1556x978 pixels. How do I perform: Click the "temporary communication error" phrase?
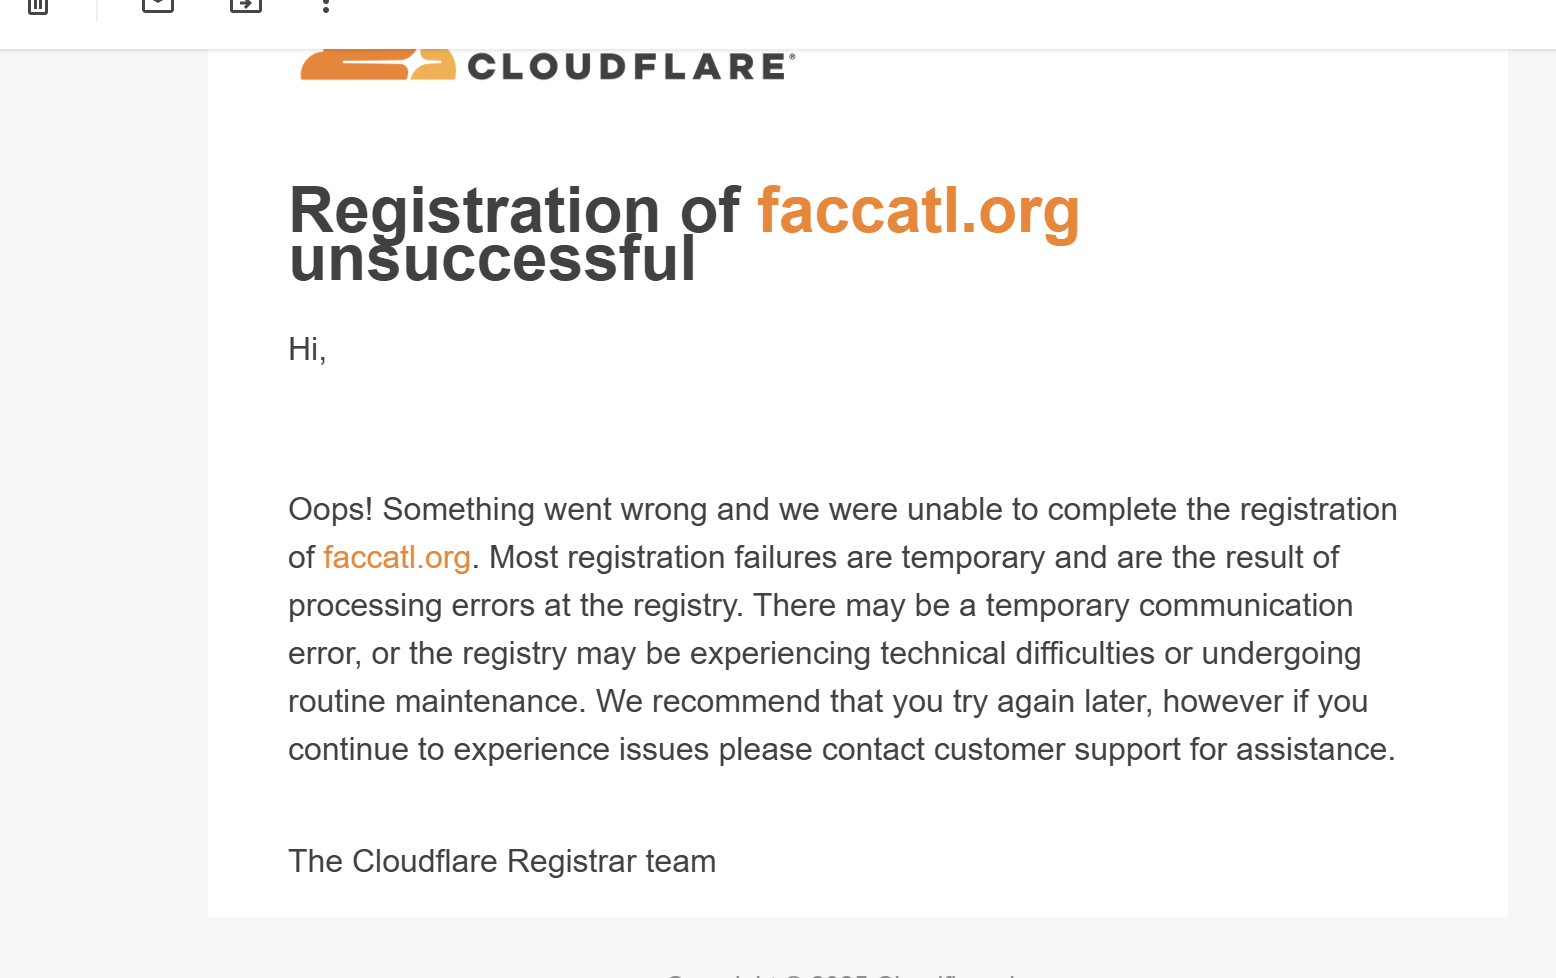click(x=1168, y=605)
